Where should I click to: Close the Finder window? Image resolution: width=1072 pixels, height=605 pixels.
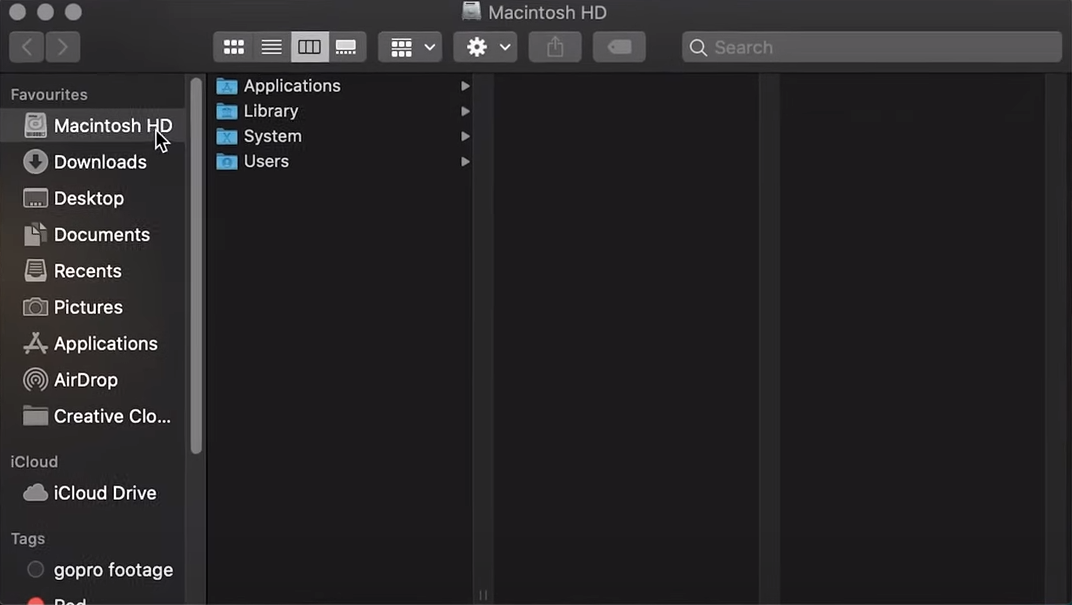[x=18, y=12]
